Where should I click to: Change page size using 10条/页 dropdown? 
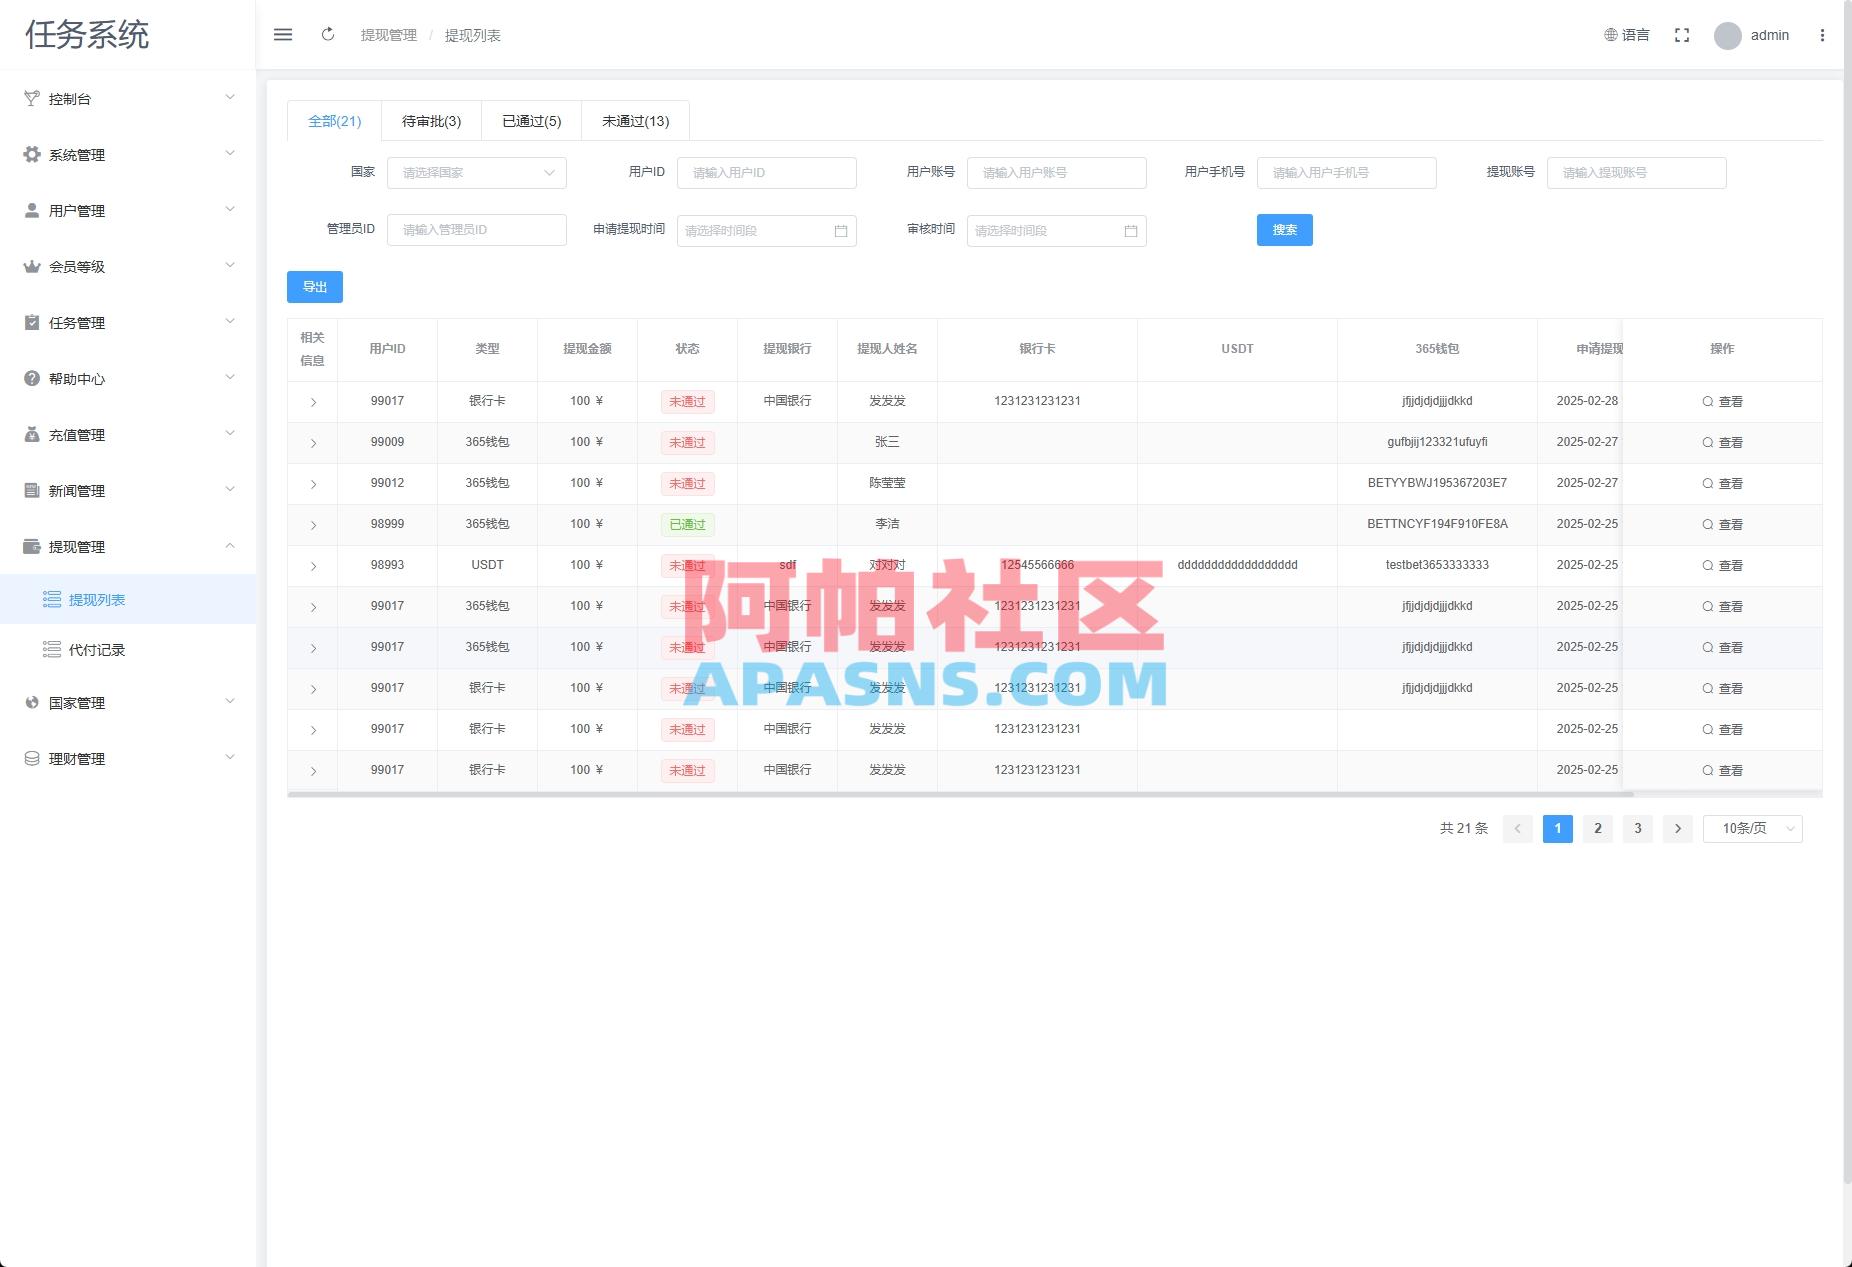point(1752,828)
